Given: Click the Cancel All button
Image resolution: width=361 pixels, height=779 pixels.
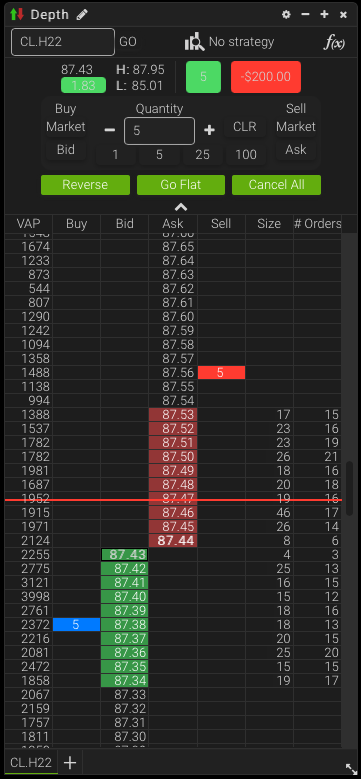Looking at the screenshot, I should pyautogui.click(x=277, y=185).
